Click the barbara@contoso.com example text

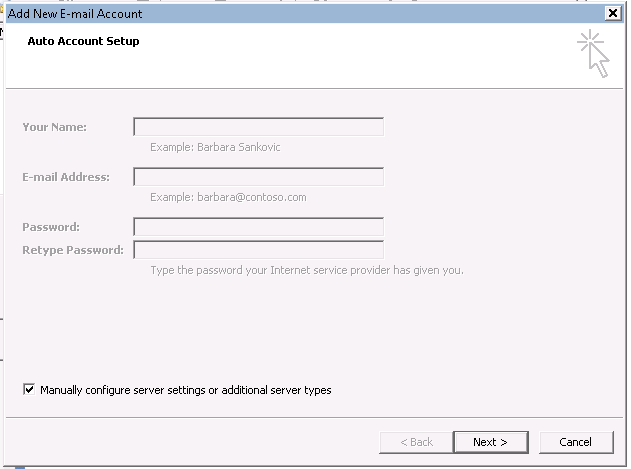[x=252, y=197]
